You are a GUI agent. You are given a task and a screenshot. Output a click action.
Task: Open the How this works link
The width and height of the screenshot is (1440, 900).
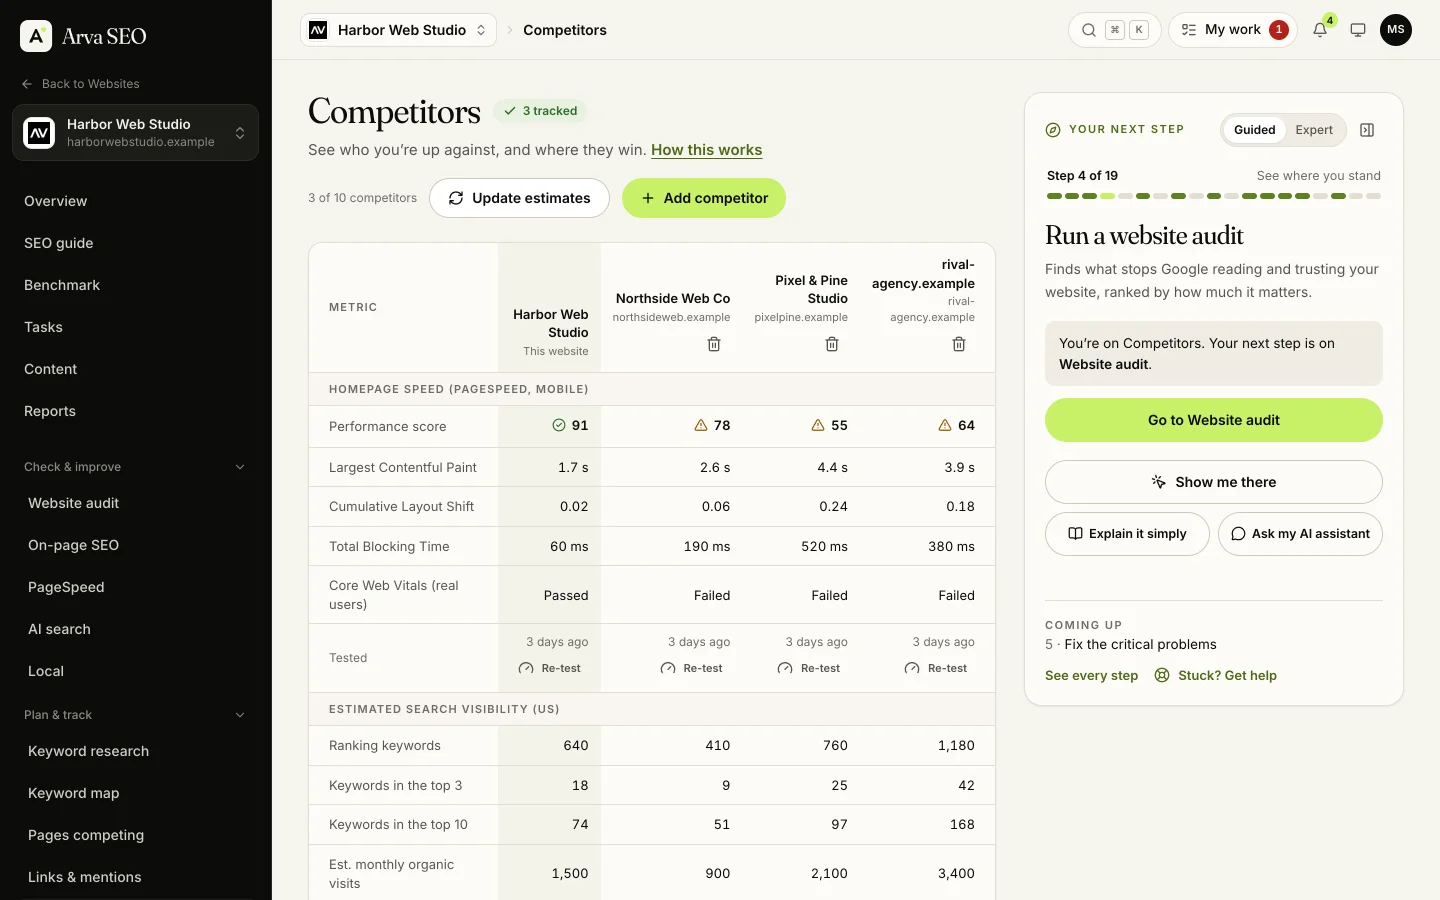tap(706, 150)
